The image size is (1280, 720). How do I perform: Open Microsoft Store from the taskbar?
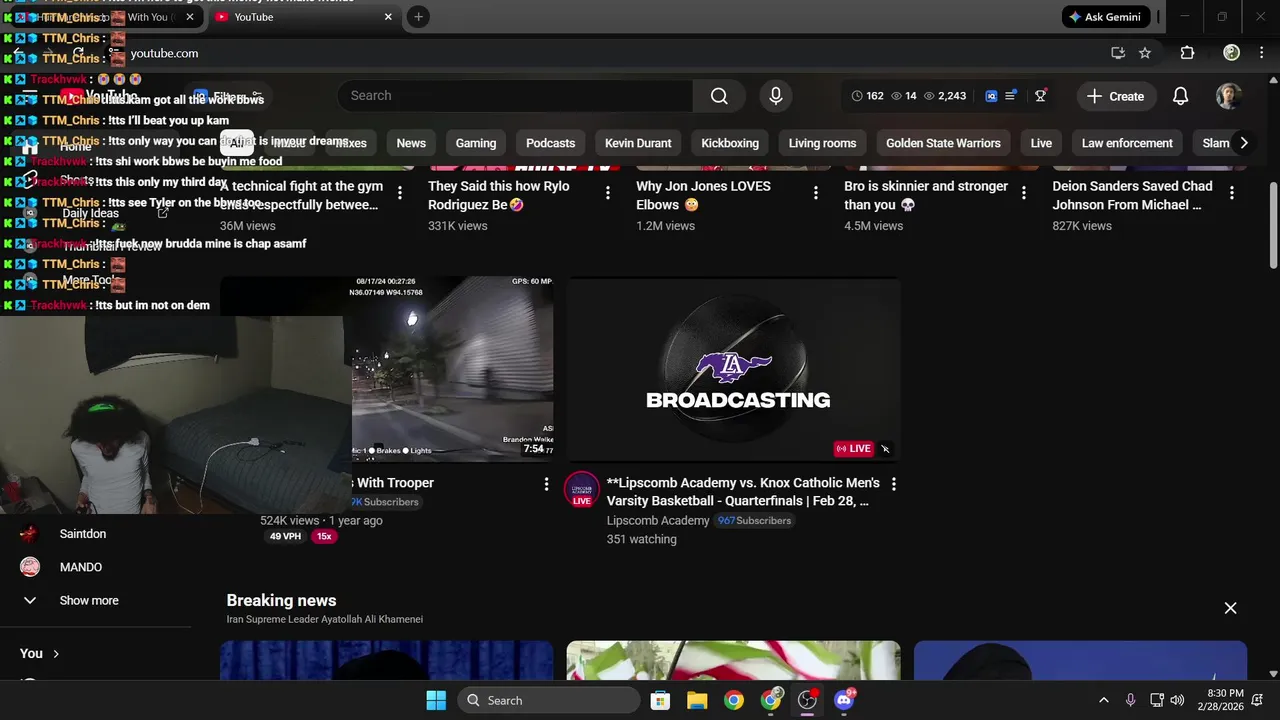click(x=660, y=700)
